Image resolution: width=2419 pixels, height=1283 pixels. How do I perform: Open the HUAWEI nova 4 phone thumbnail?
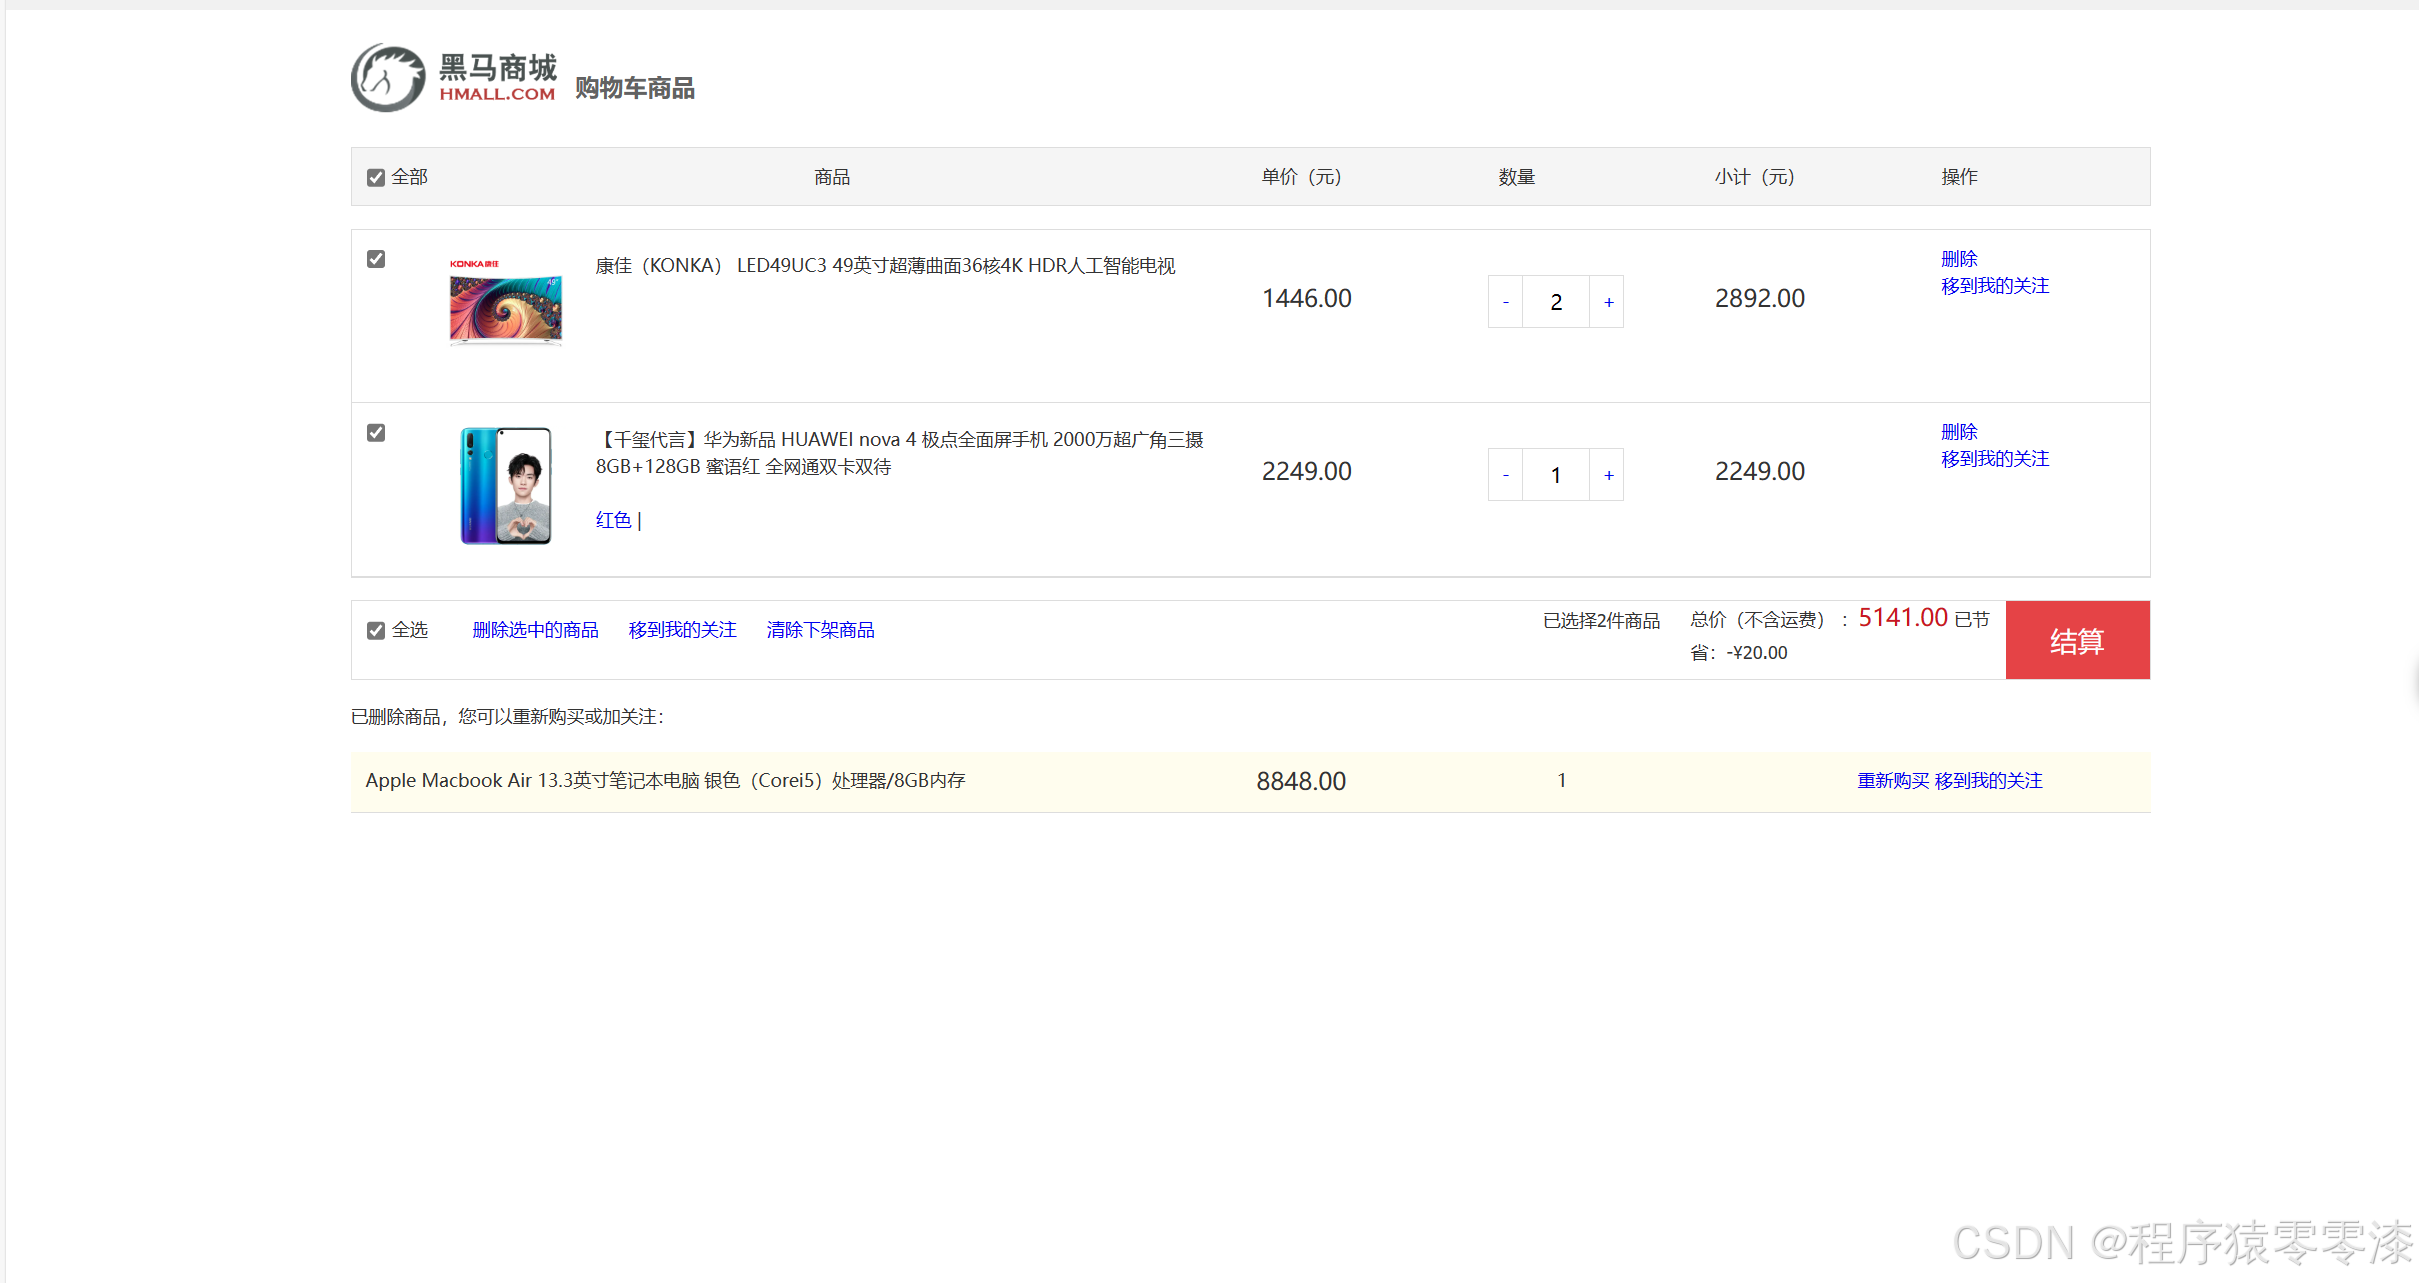pyautogui.click(x=505, y=485)
